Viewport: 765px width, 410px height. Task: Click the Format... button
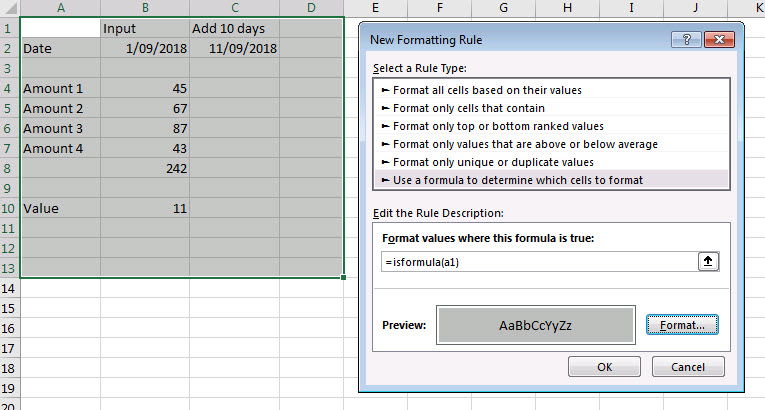(x=683, y=325)
